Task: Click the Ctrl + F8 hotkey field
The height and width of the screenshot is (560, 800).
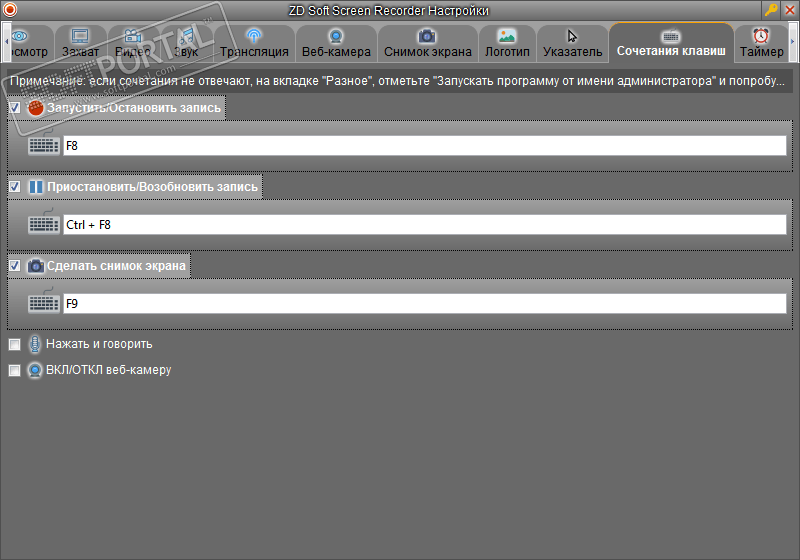Action: click(424, 225)
